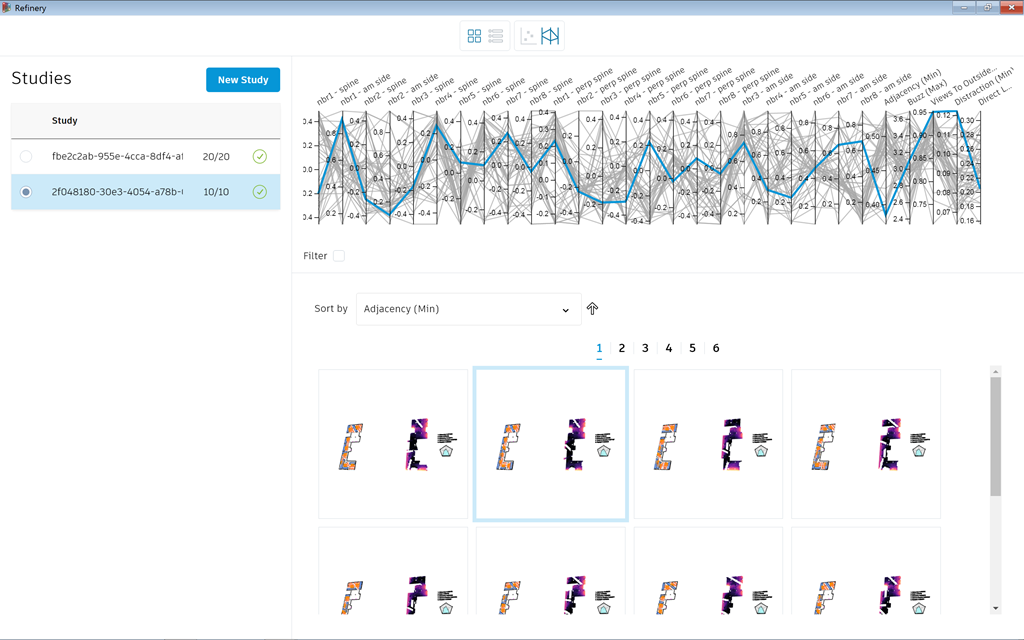Open the Sort by Adjacency (Min) dropdown
The image size is (1024, 640).
[x=468, y=309]
